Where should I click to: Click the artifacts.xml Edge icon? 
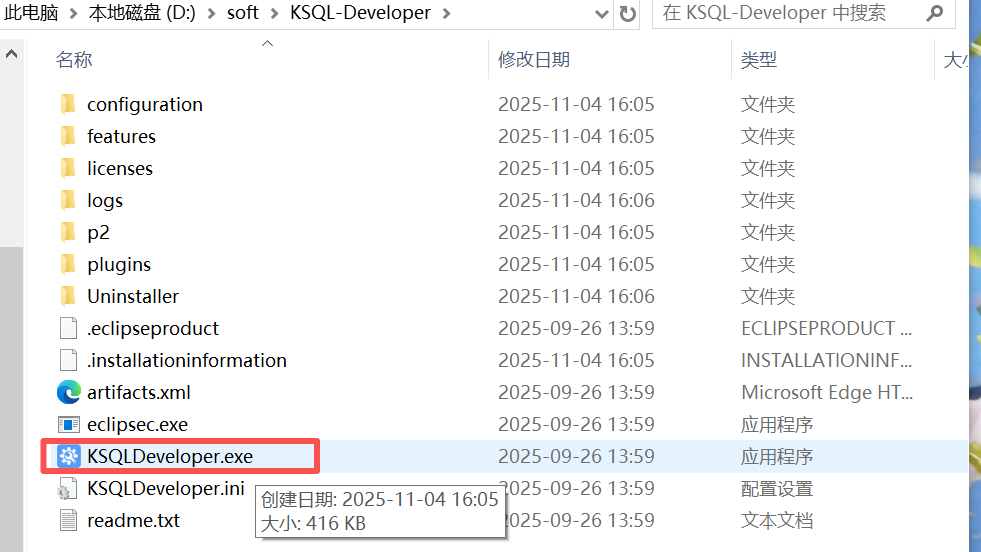68,392
